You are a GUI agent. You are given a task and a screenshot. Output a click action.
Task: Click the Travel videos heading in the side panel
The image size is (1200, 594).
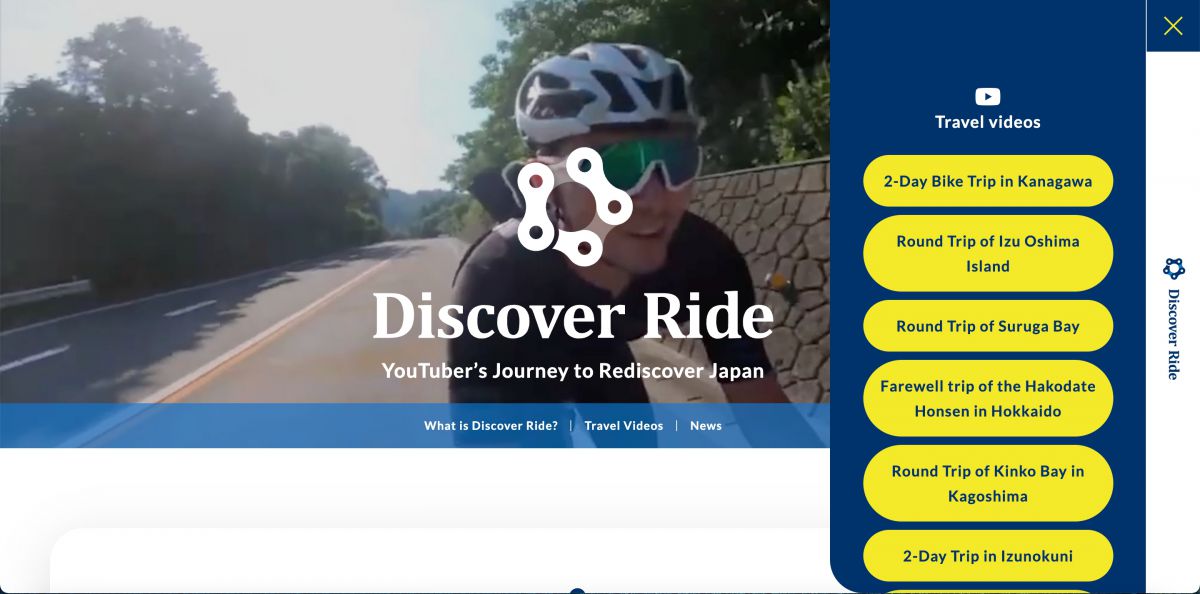(x=988, y=122)
